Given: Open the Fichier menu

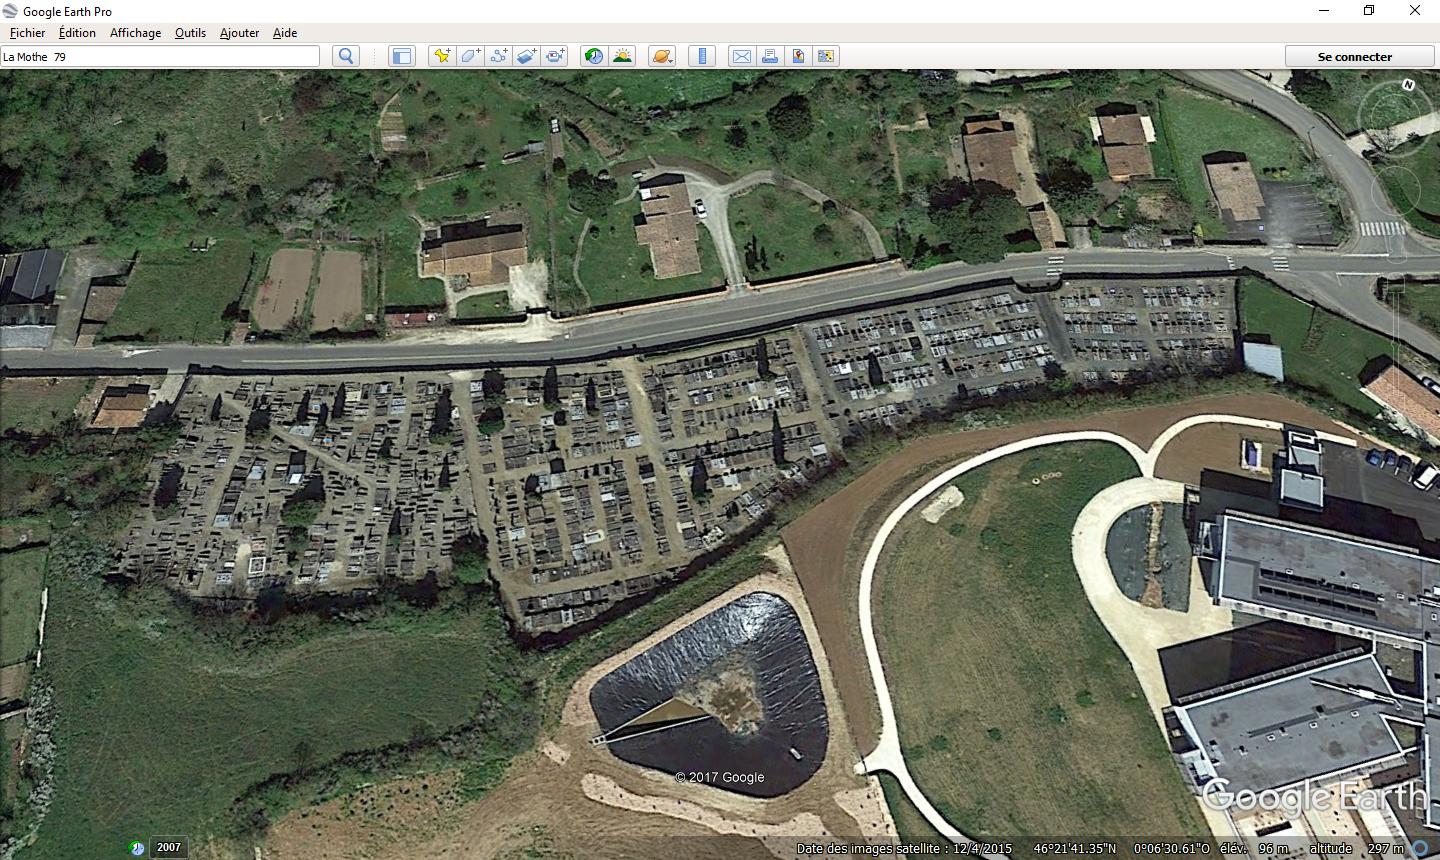Looking at the screenshot, I should coord(27,32).
